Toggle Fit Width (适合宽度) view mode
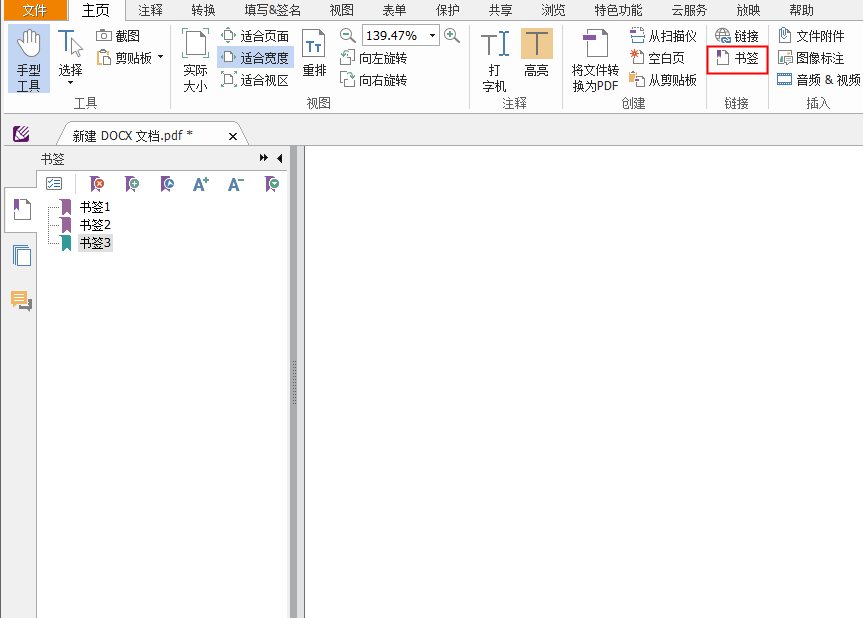The height and width of the screenshot is (618, 863). [x=255, y=58]
